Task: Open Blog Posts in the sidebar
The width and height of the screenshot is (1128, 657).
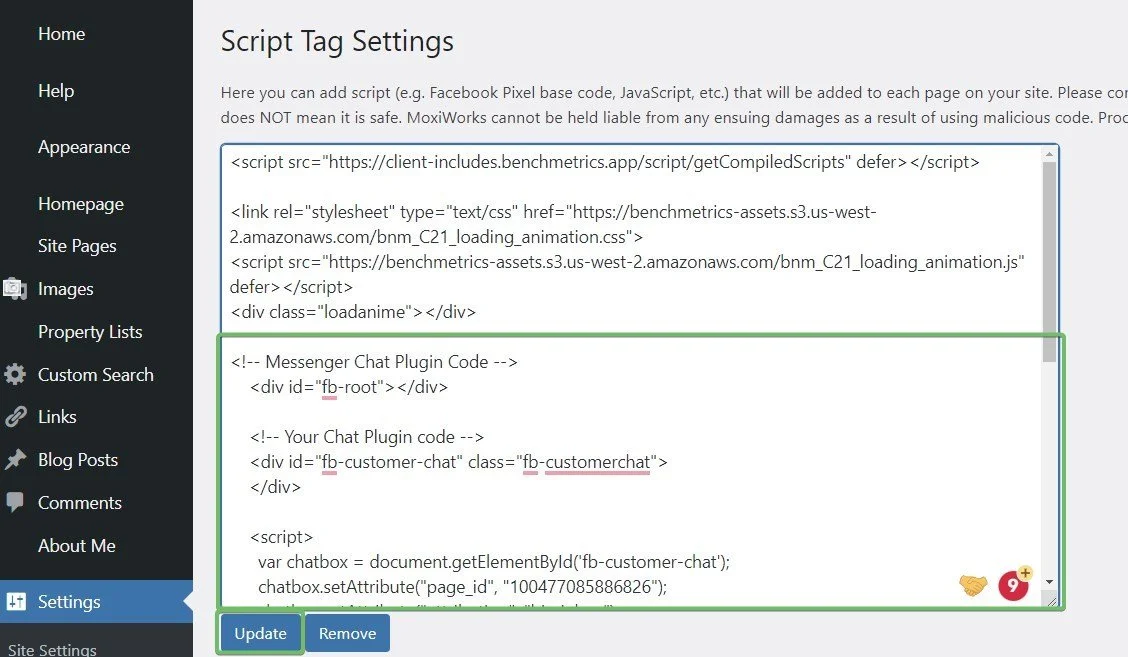Action: tap(78, 459)
